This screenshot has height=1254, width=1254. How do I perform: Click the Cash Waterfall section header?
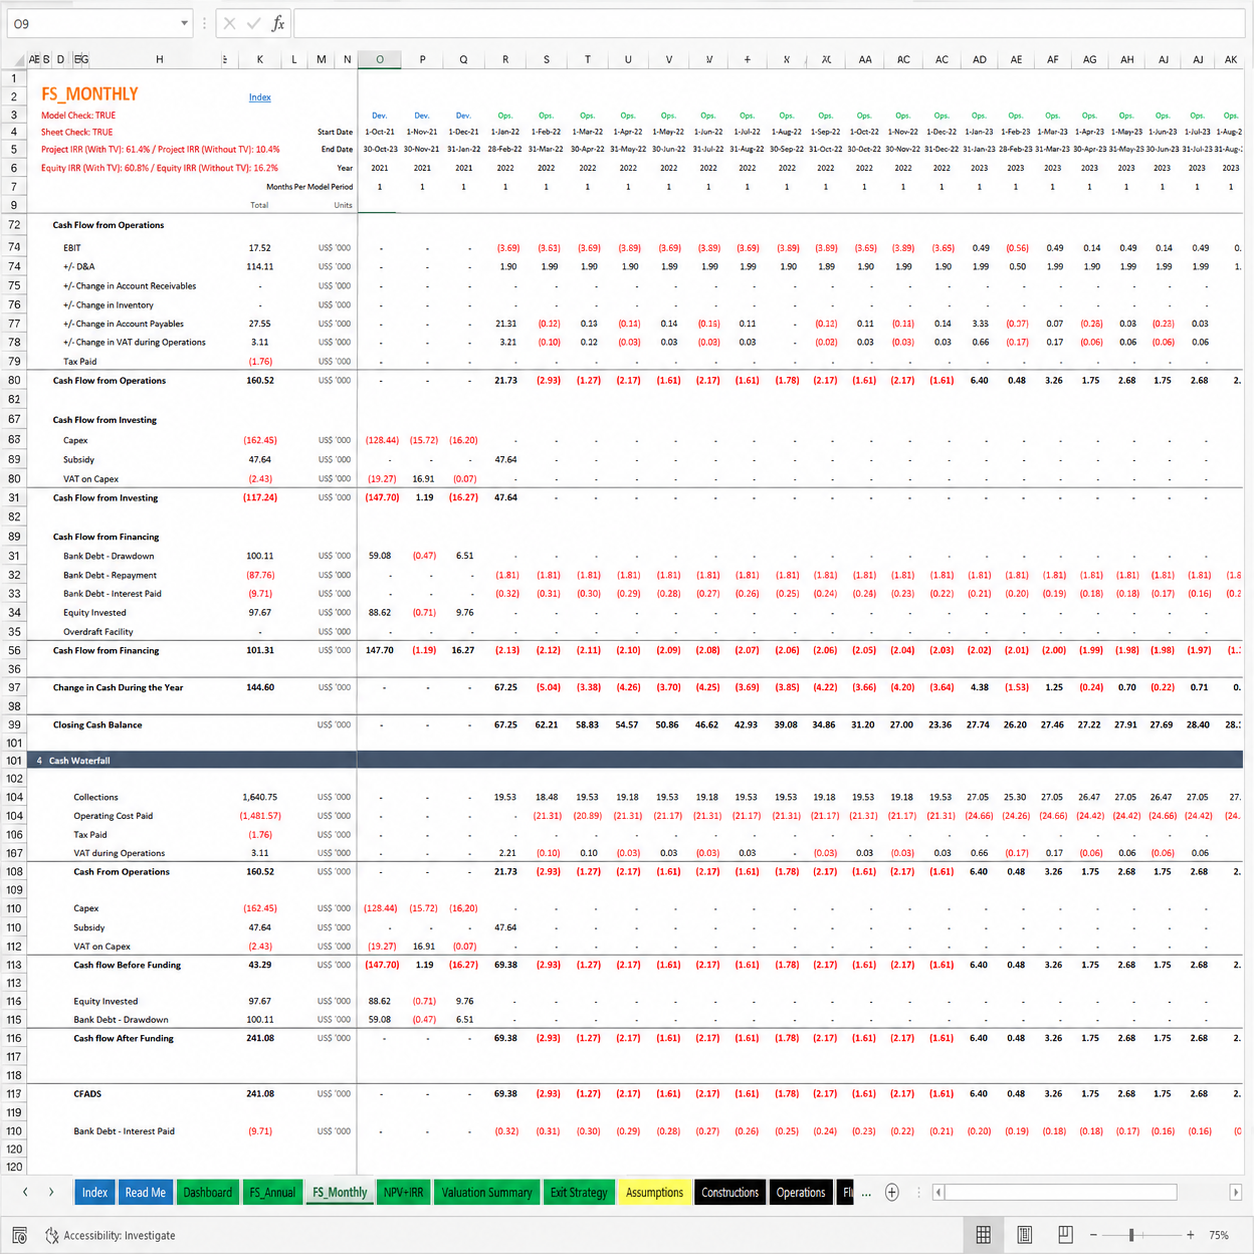coord(80,760)
